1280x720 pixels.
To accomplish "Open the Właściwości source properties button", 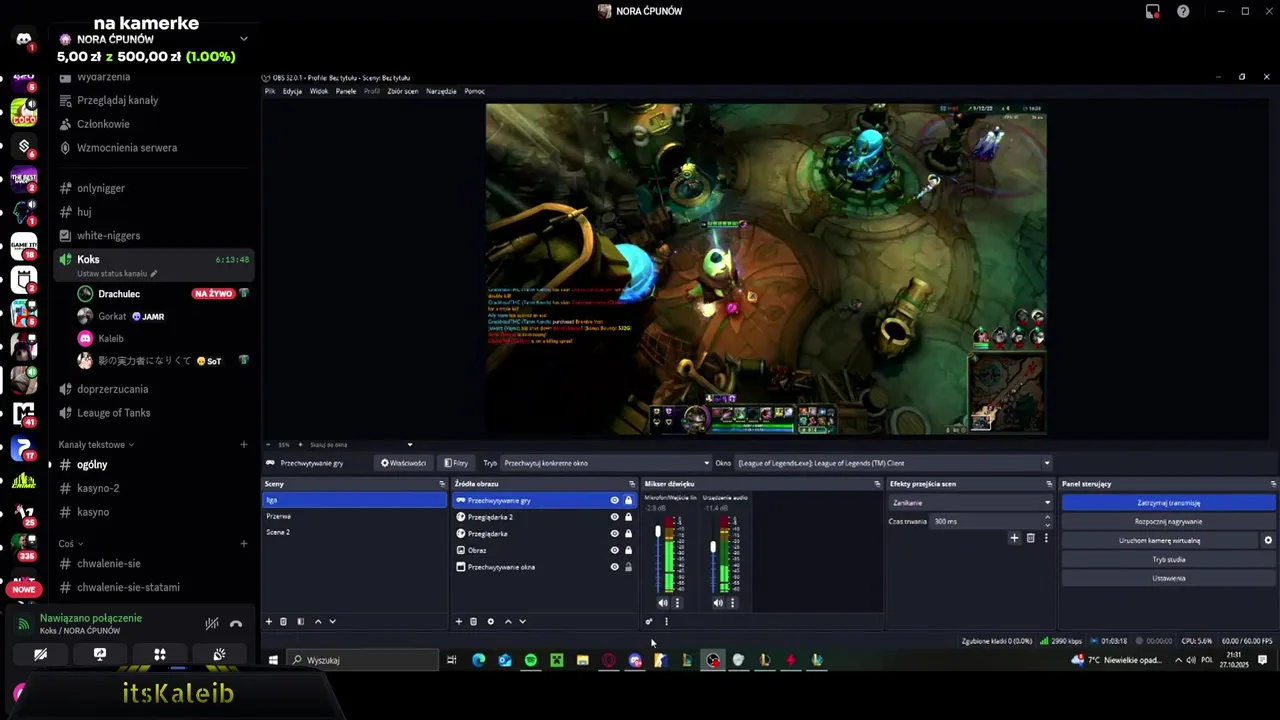I will (x=403, y=463).
